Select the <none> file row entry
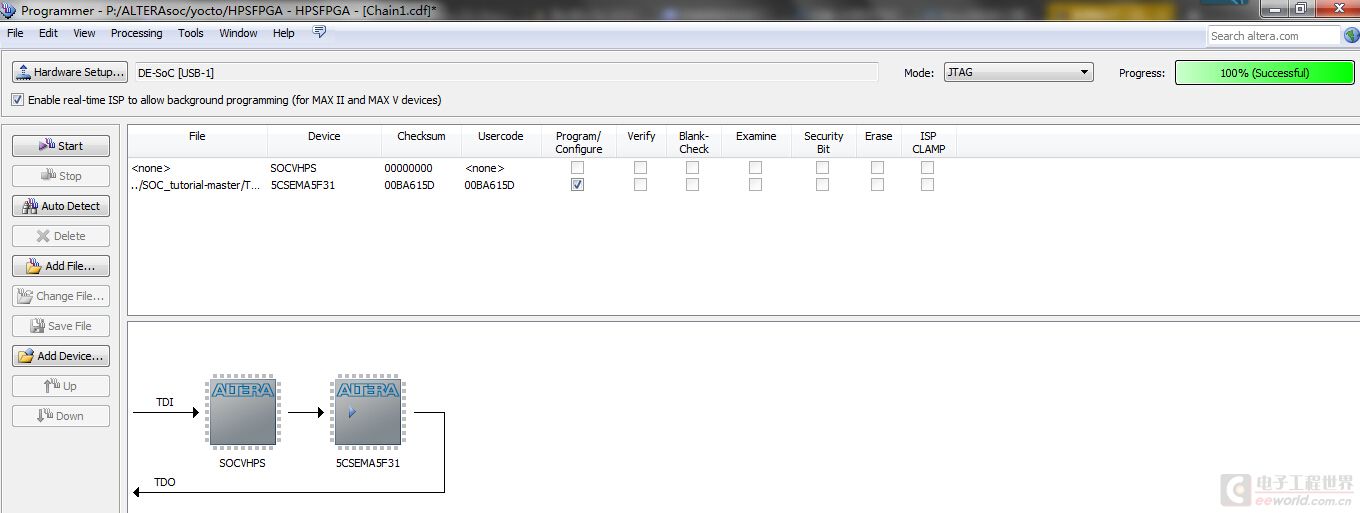 pyautogui.click(x=151, y=168)
